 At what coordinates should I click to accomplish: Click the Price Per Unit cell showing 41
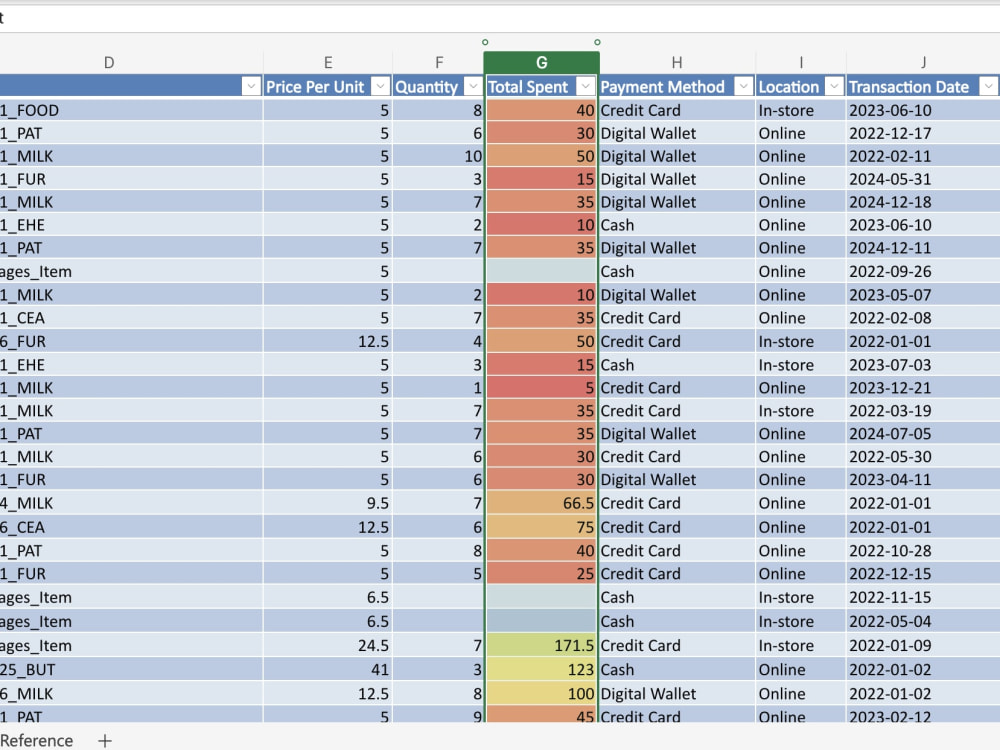tap(328, 670)
